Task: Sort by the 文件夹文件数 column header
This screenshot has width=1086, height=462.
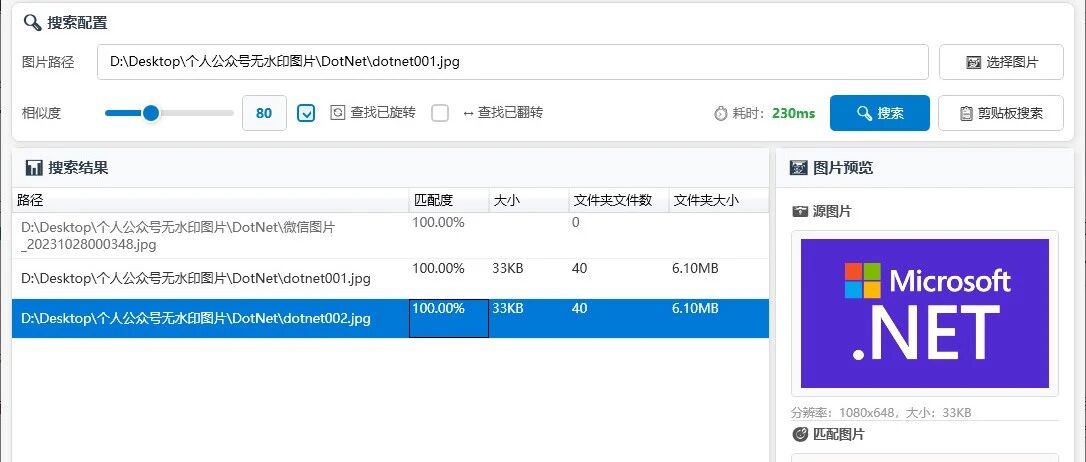Action: (x=618, y=200)
